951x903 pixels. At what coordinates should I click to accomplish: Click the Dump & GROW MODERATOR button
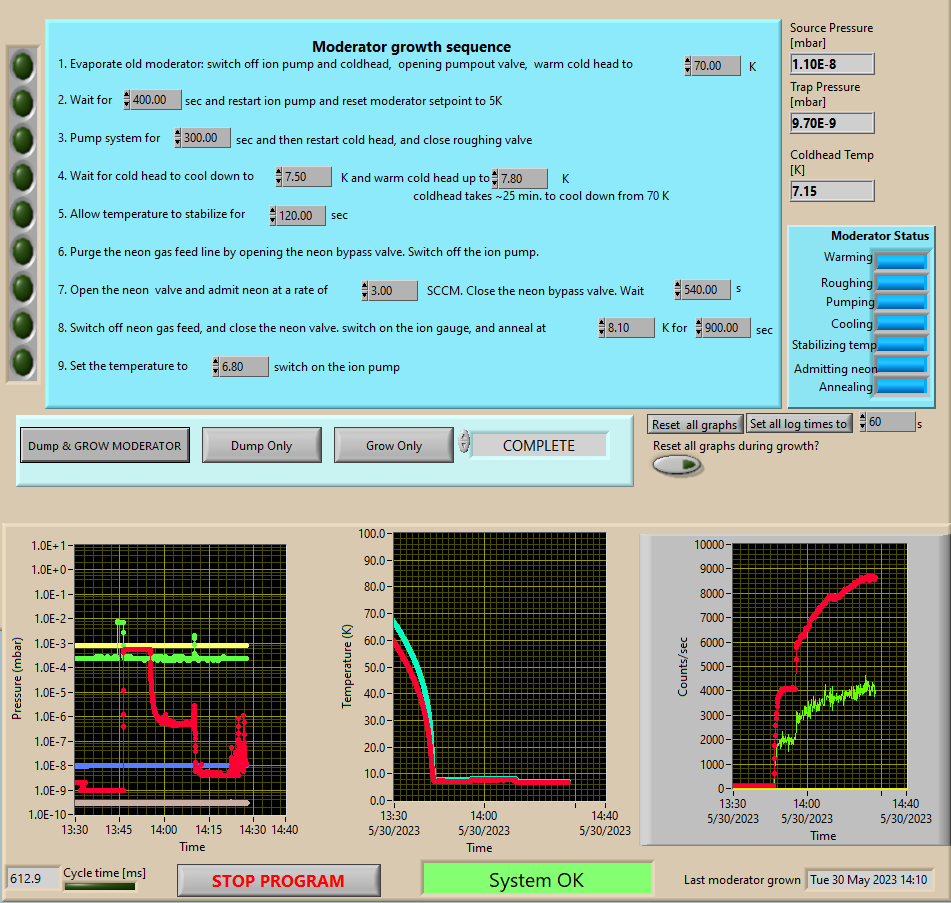[x=104, y=445]
